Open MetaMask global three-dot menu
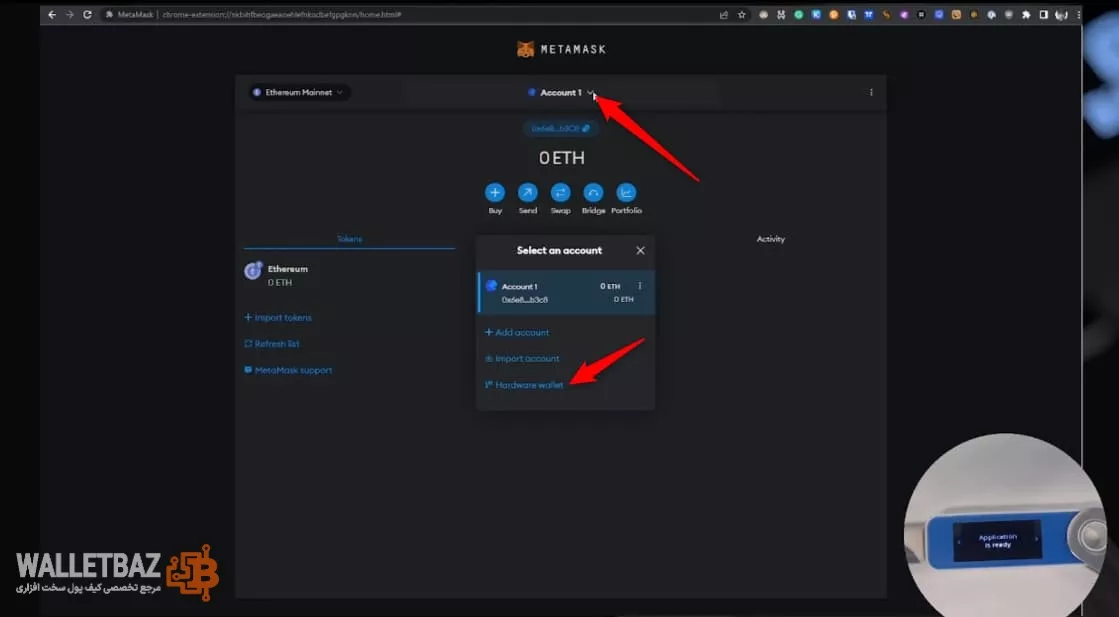This screenshot has height=617, width=1119. tap(871, 92)
